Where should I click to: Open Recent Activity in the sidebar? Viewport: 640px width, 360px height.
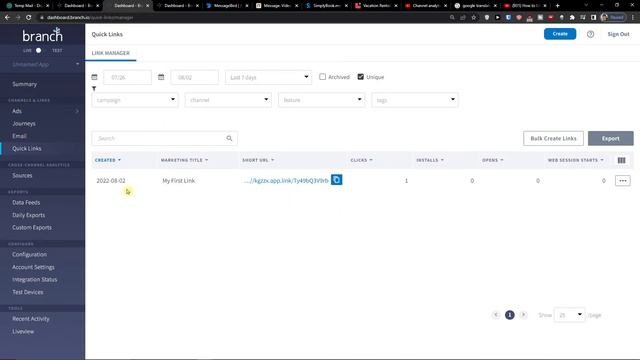(31, 319)
